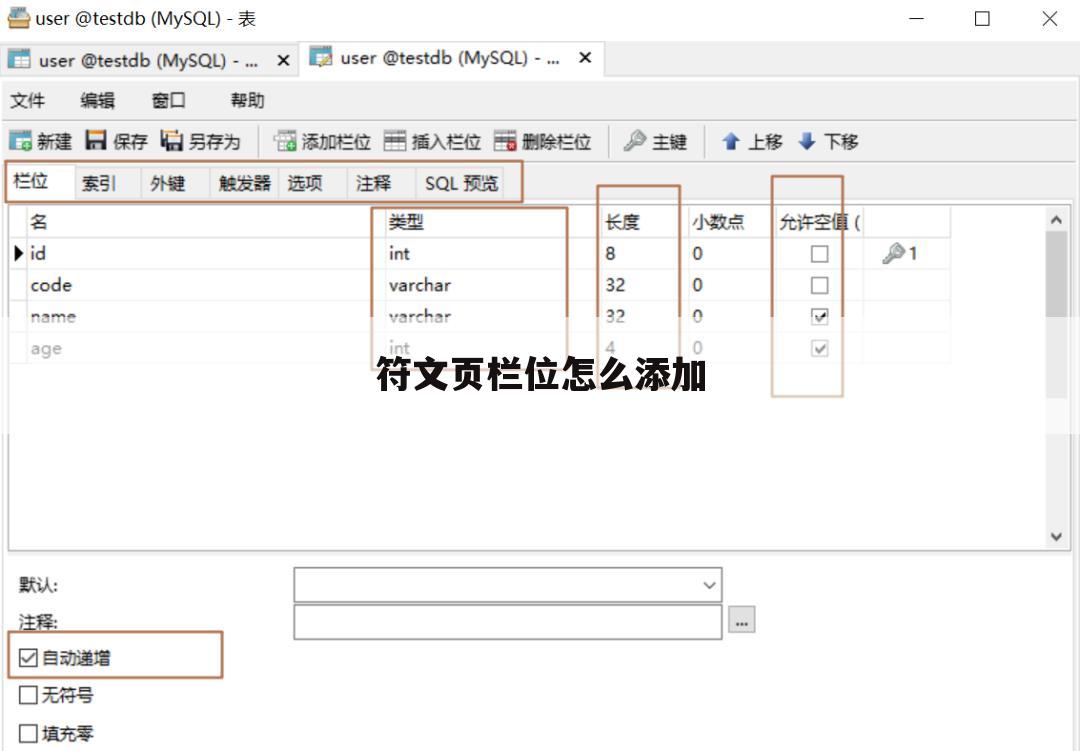Click the 允许空值 column header
This screenshot has width=1080, height=751.
coord(819,222)
